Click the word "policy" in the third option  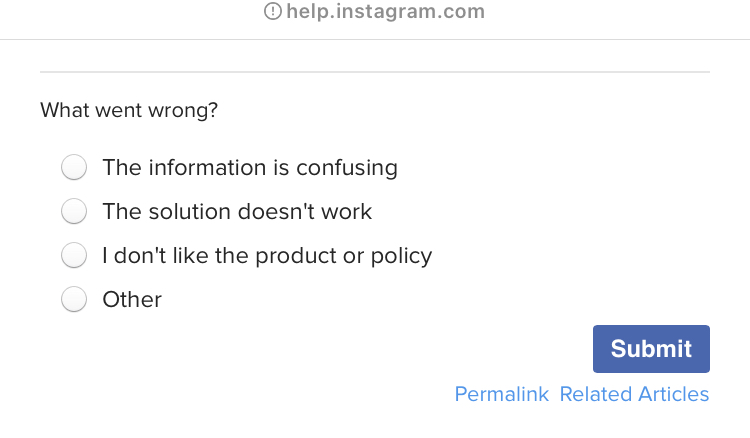coord(401,256)
